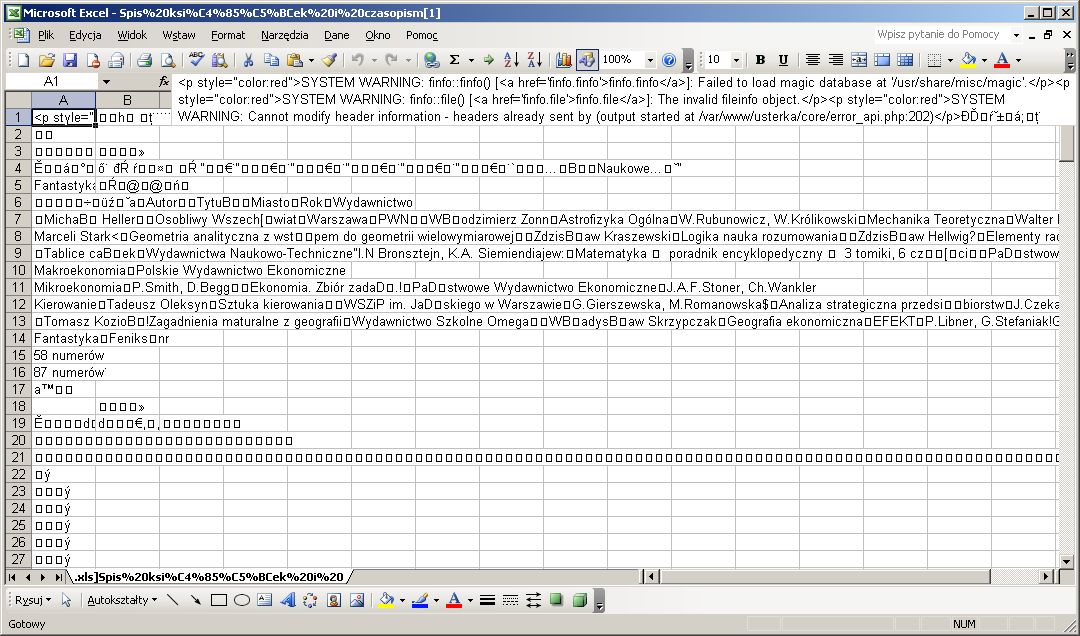Click the Save floppy disk icon
The image size is (1080, 636).
pyautogui.click(x=71, y=60)
